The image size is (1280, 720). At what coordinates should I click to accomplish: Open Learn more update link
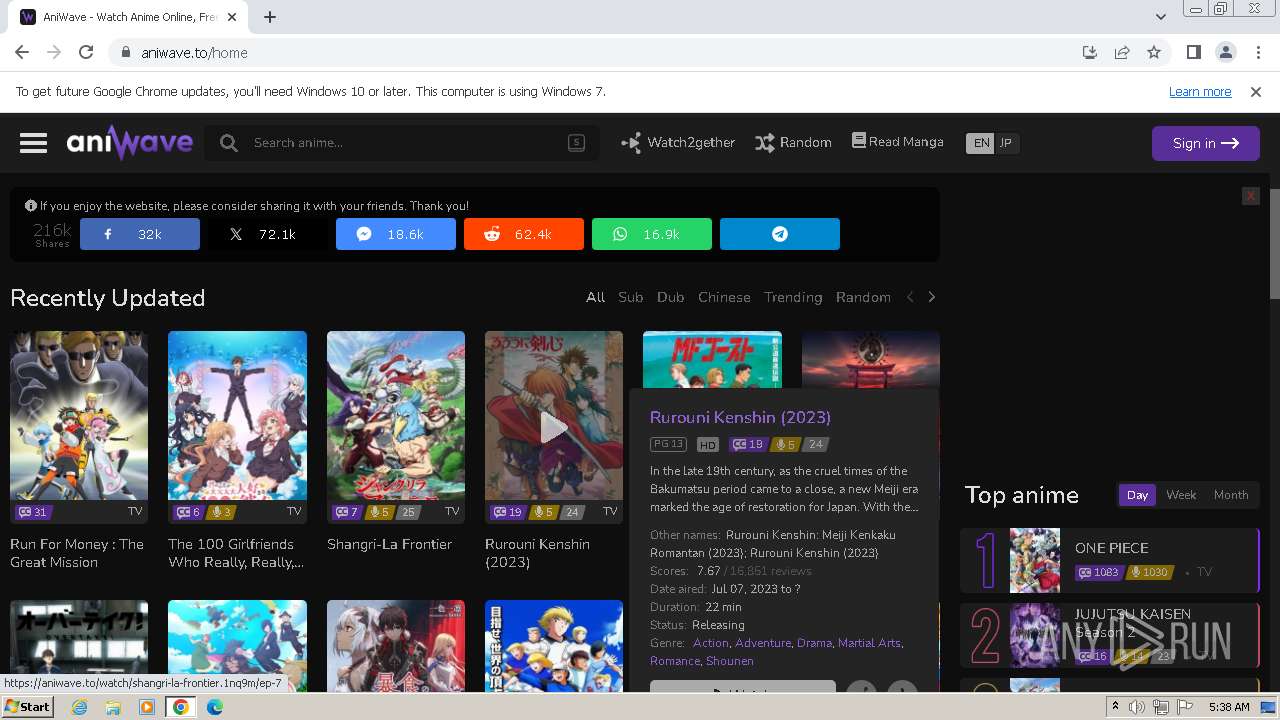pos(1200,91)
